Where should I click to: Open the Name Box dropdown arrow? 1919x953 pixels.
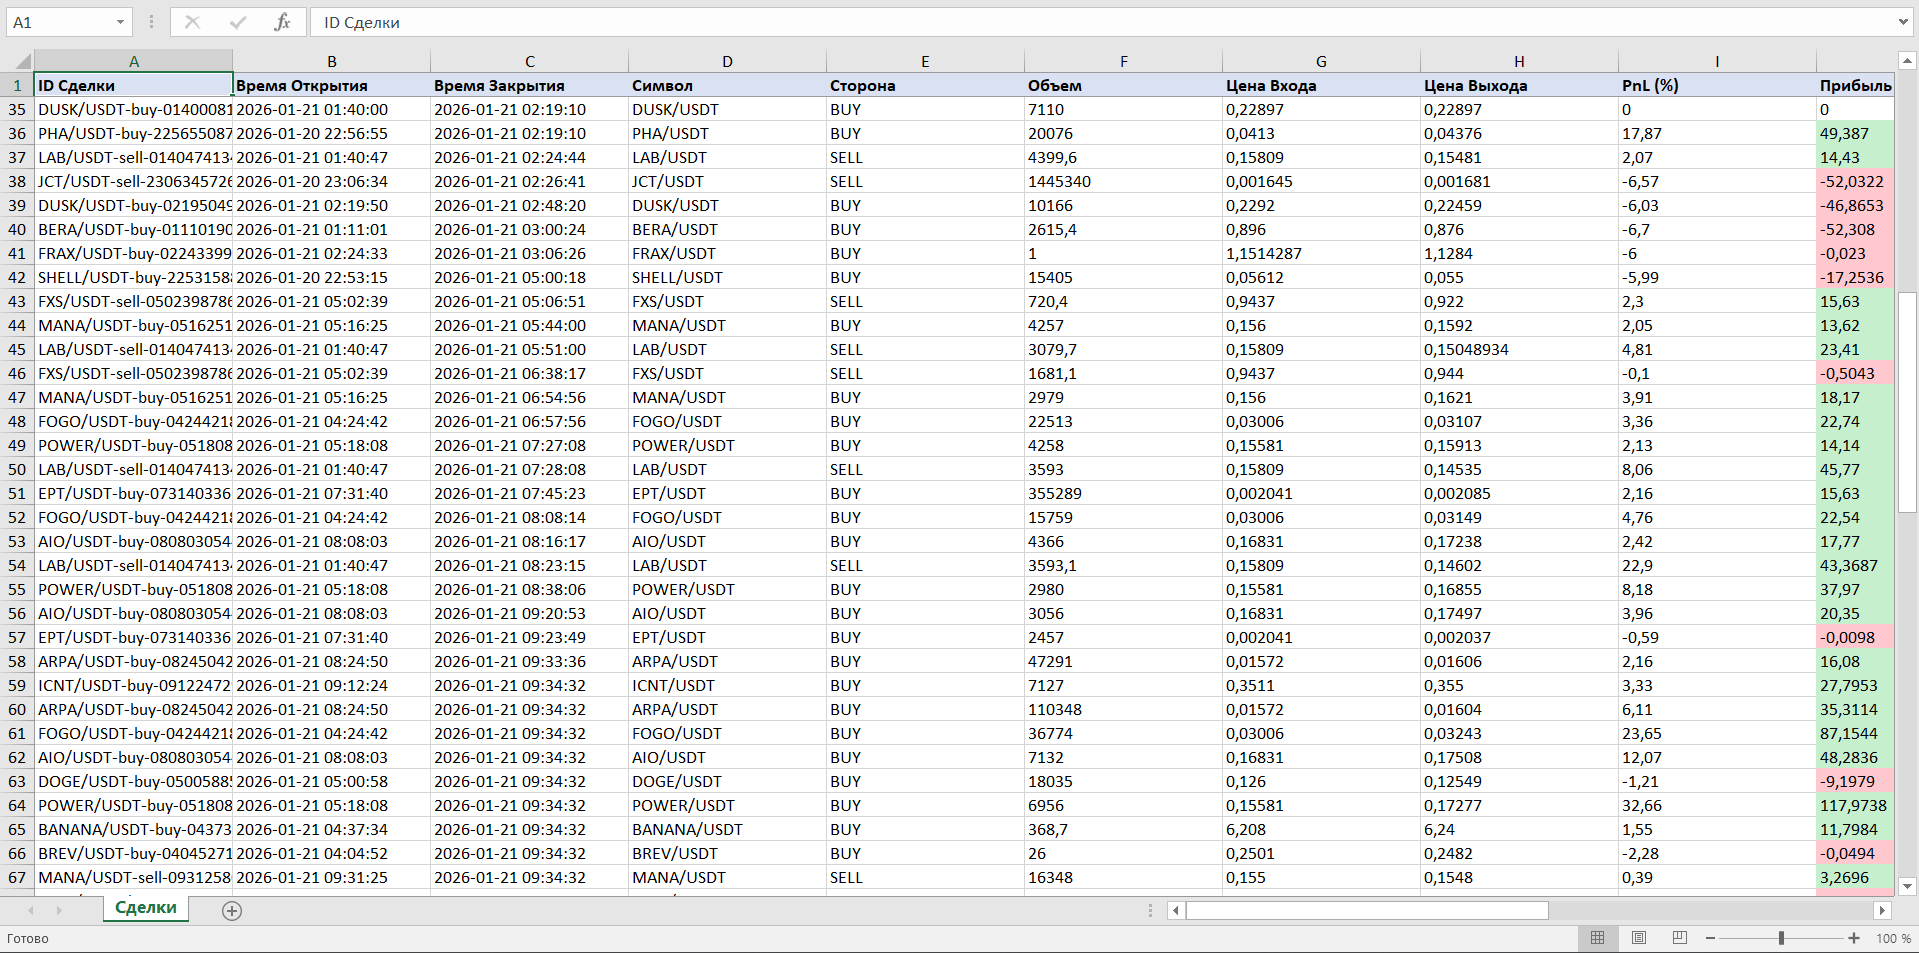pyautogui.click(x=120, y=22)
